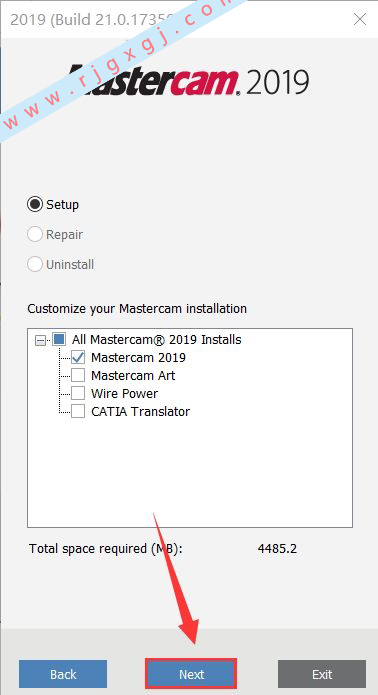The image size is (378, 695).
Task: Select the Wire Power text label
Action: 125,394
